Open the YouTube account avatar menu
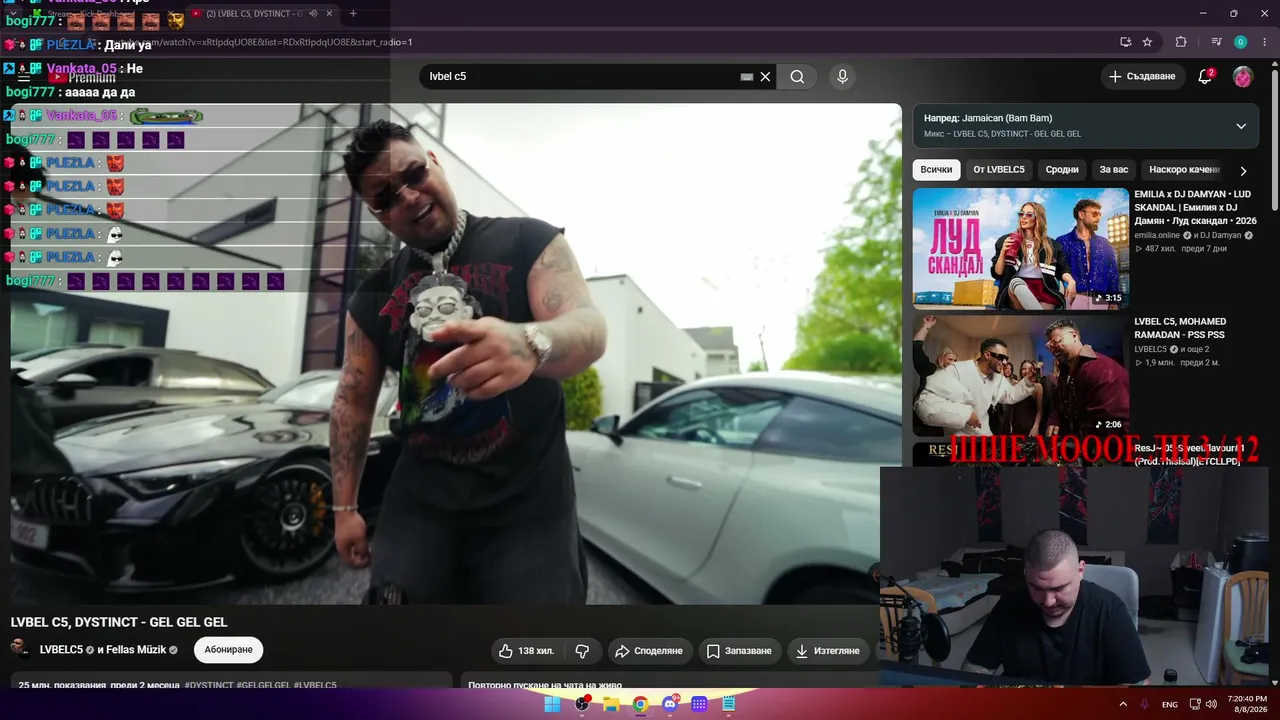 (x=1242, y=77)
